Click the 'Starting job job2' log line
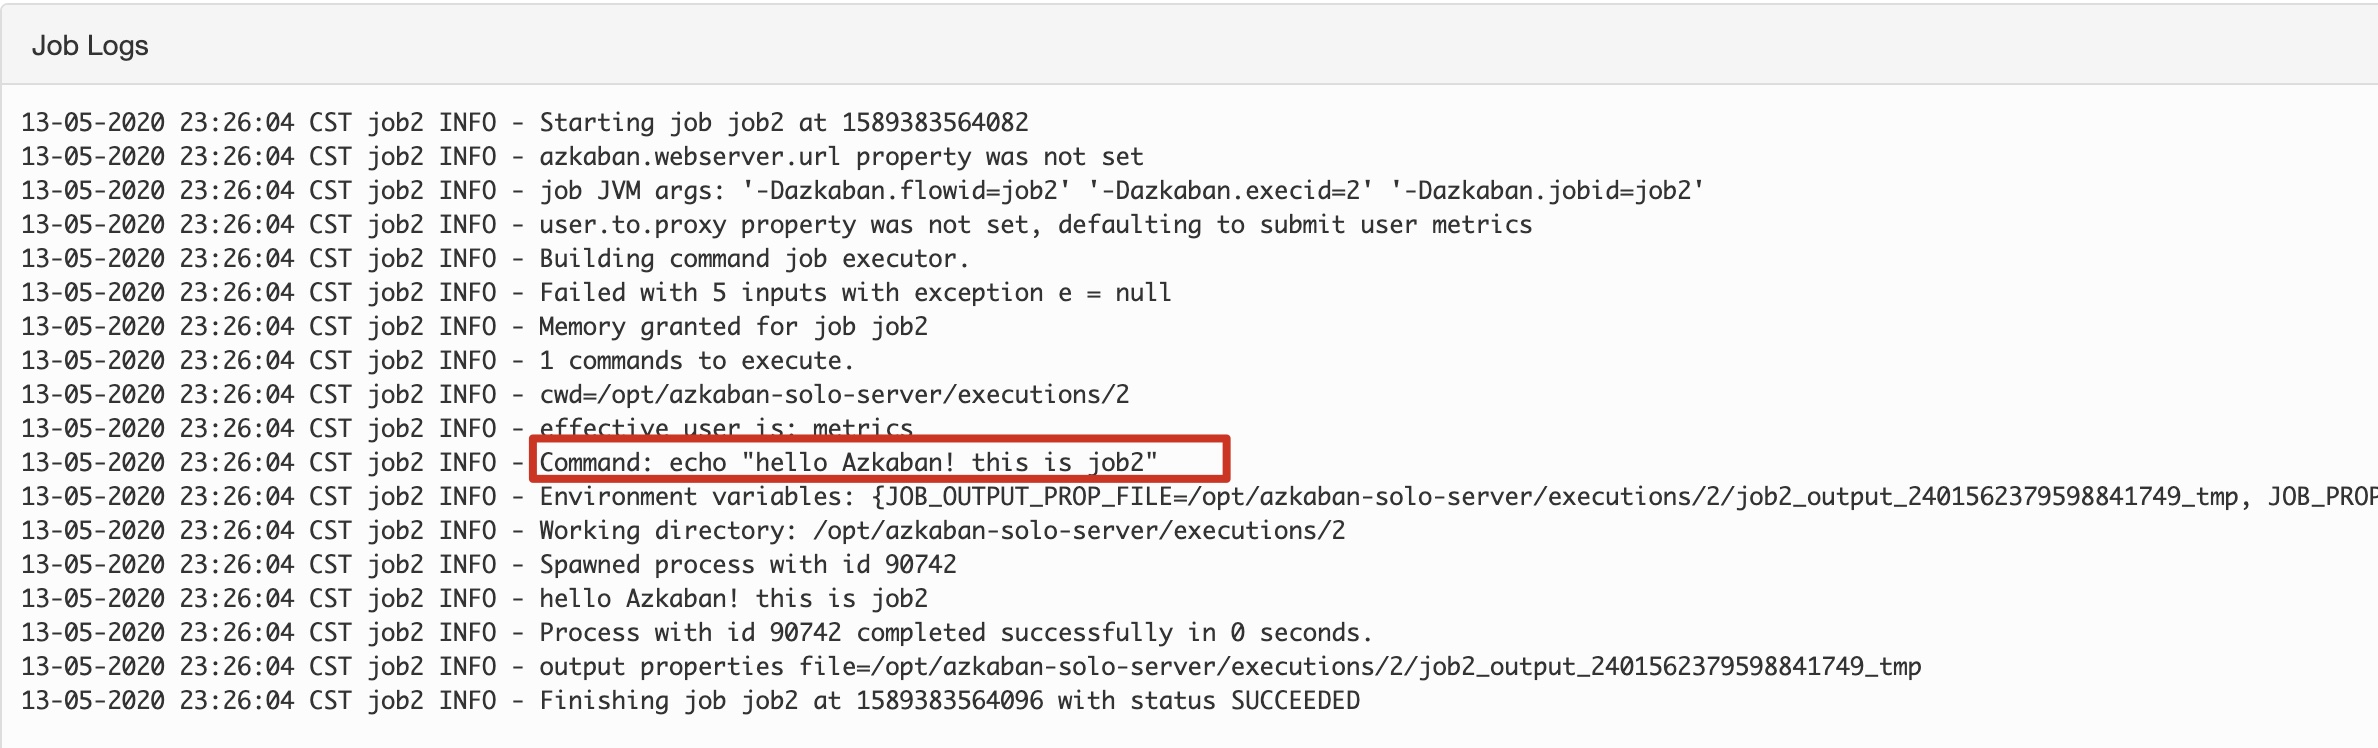2378x748 pixels. 525,123
